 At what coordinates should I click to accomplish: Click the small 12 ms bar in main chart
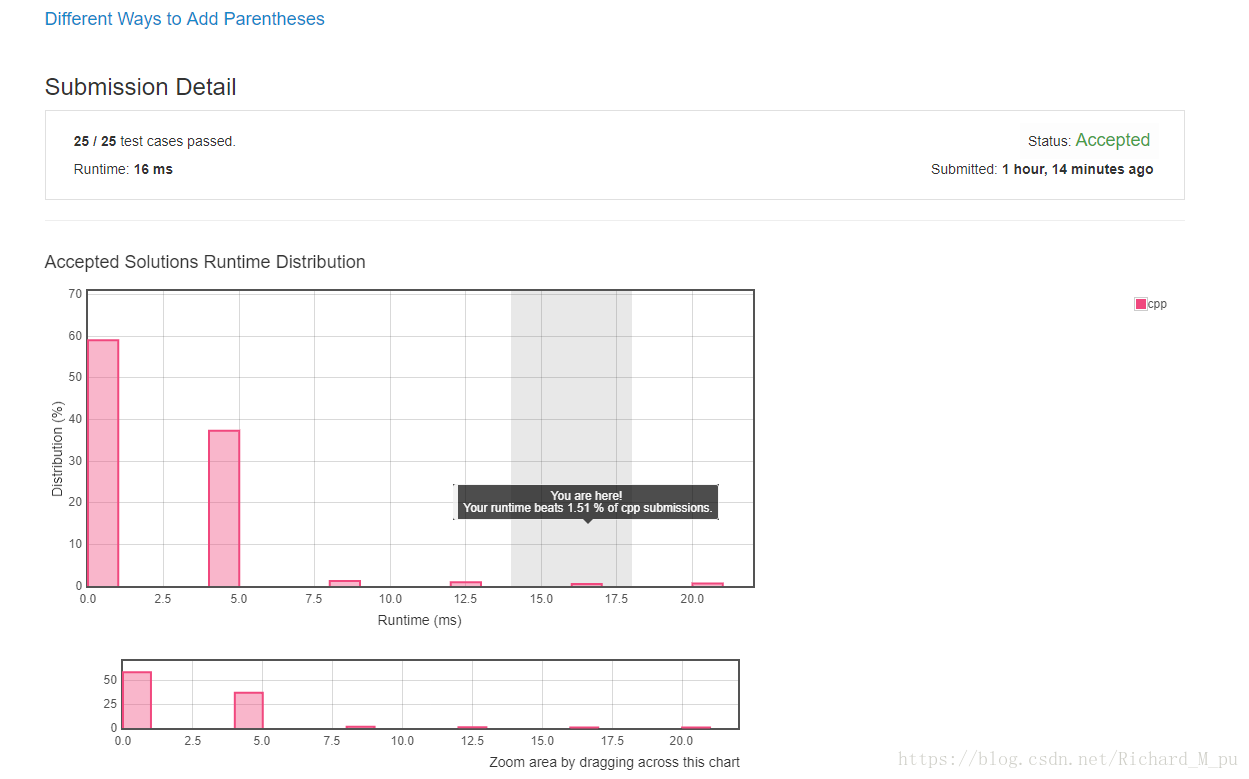click(466, 583)
